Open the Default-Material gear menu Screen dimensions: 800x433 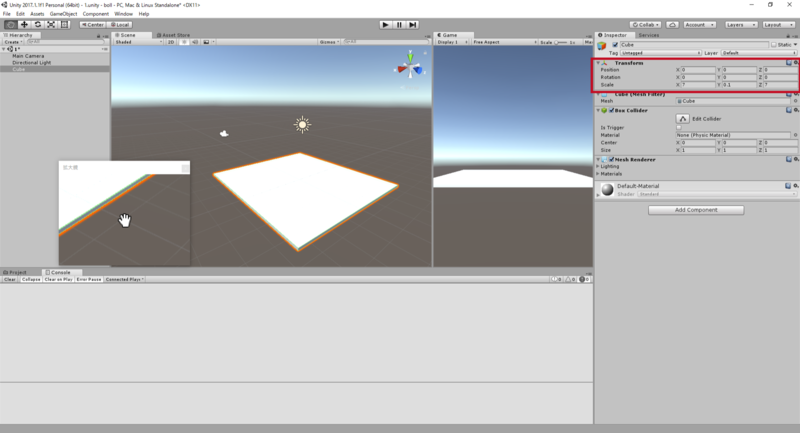tap(795, 186)
